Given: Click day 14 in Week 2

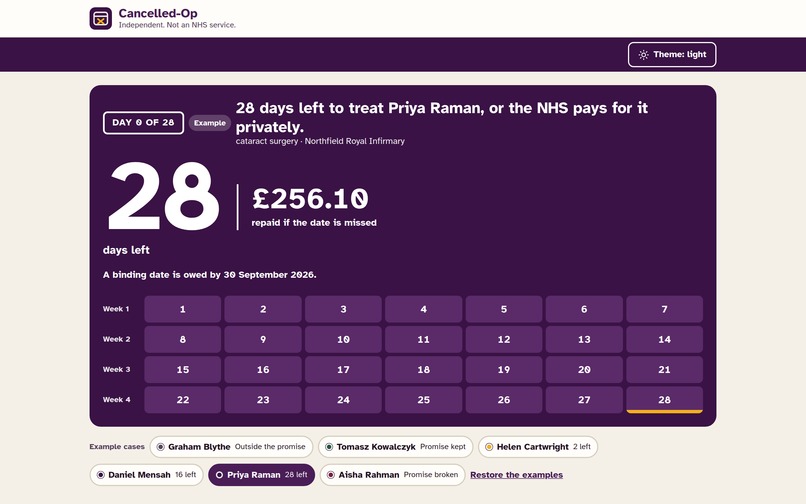Looking at the screenshot, I should (x=664, y=339).
